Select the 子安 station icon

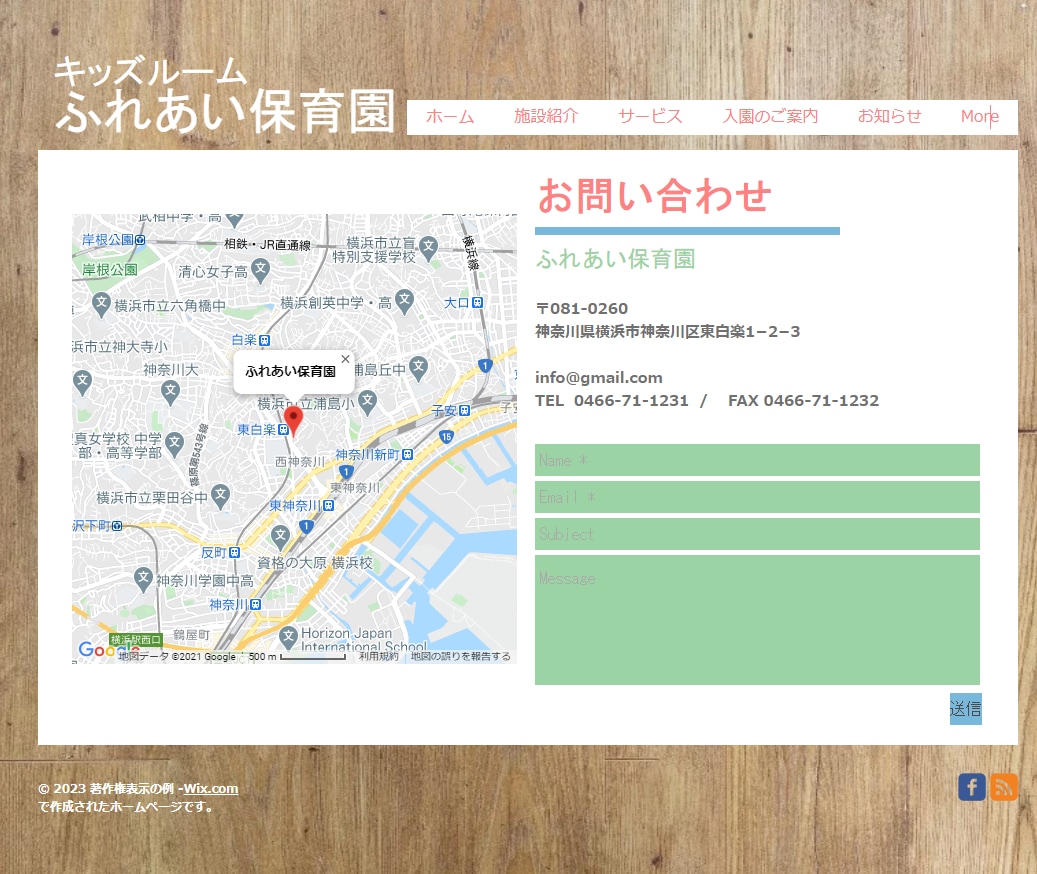coord(464,411)
